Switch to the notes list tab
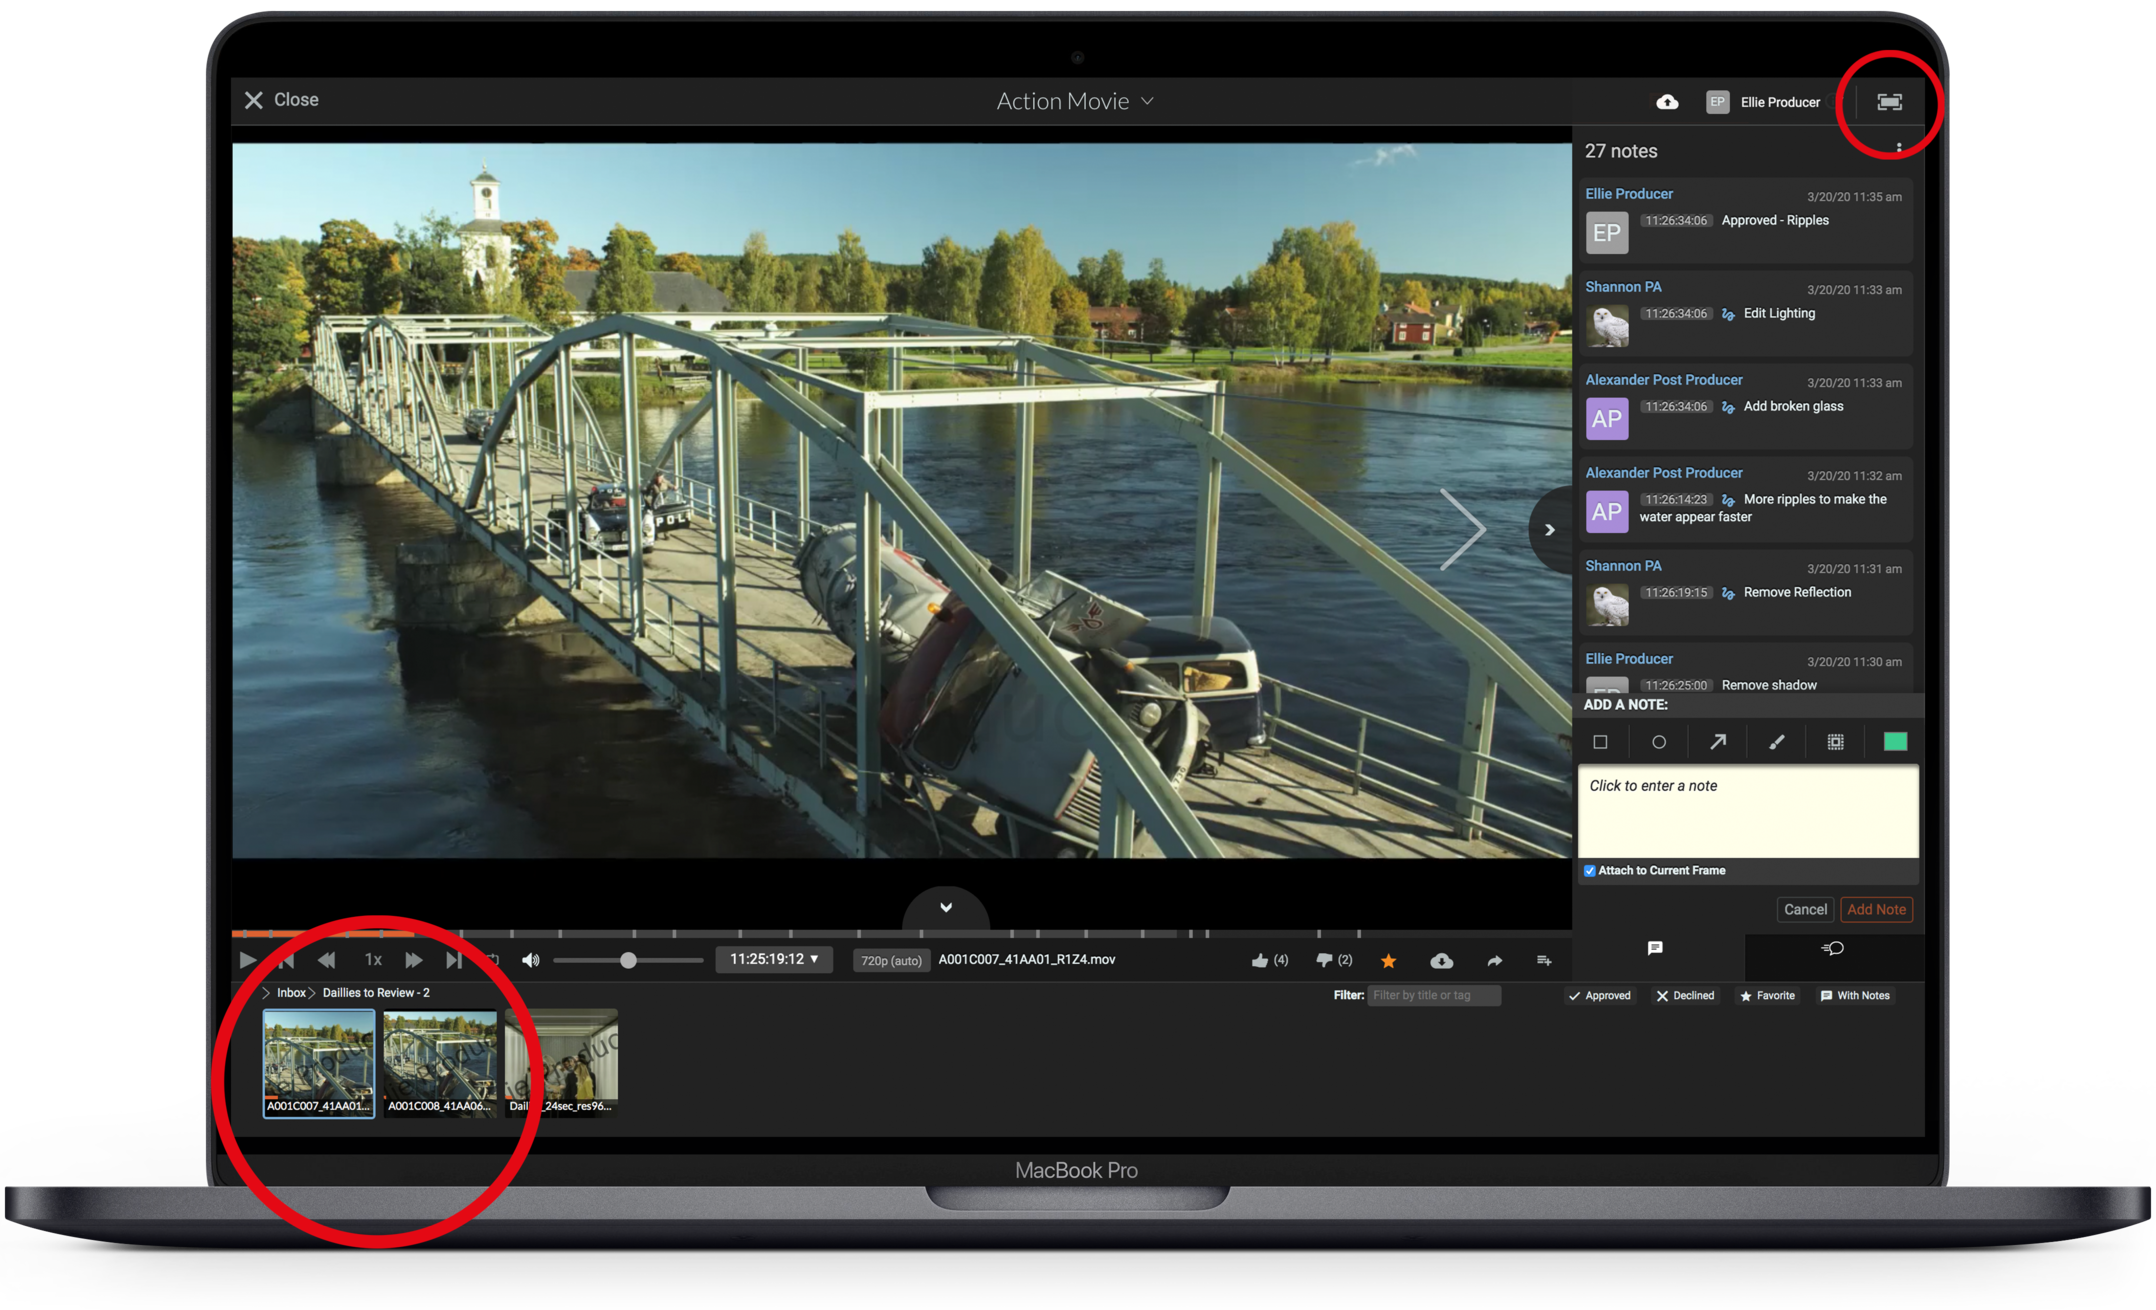2156x1310 pixels. point(1655,948)
